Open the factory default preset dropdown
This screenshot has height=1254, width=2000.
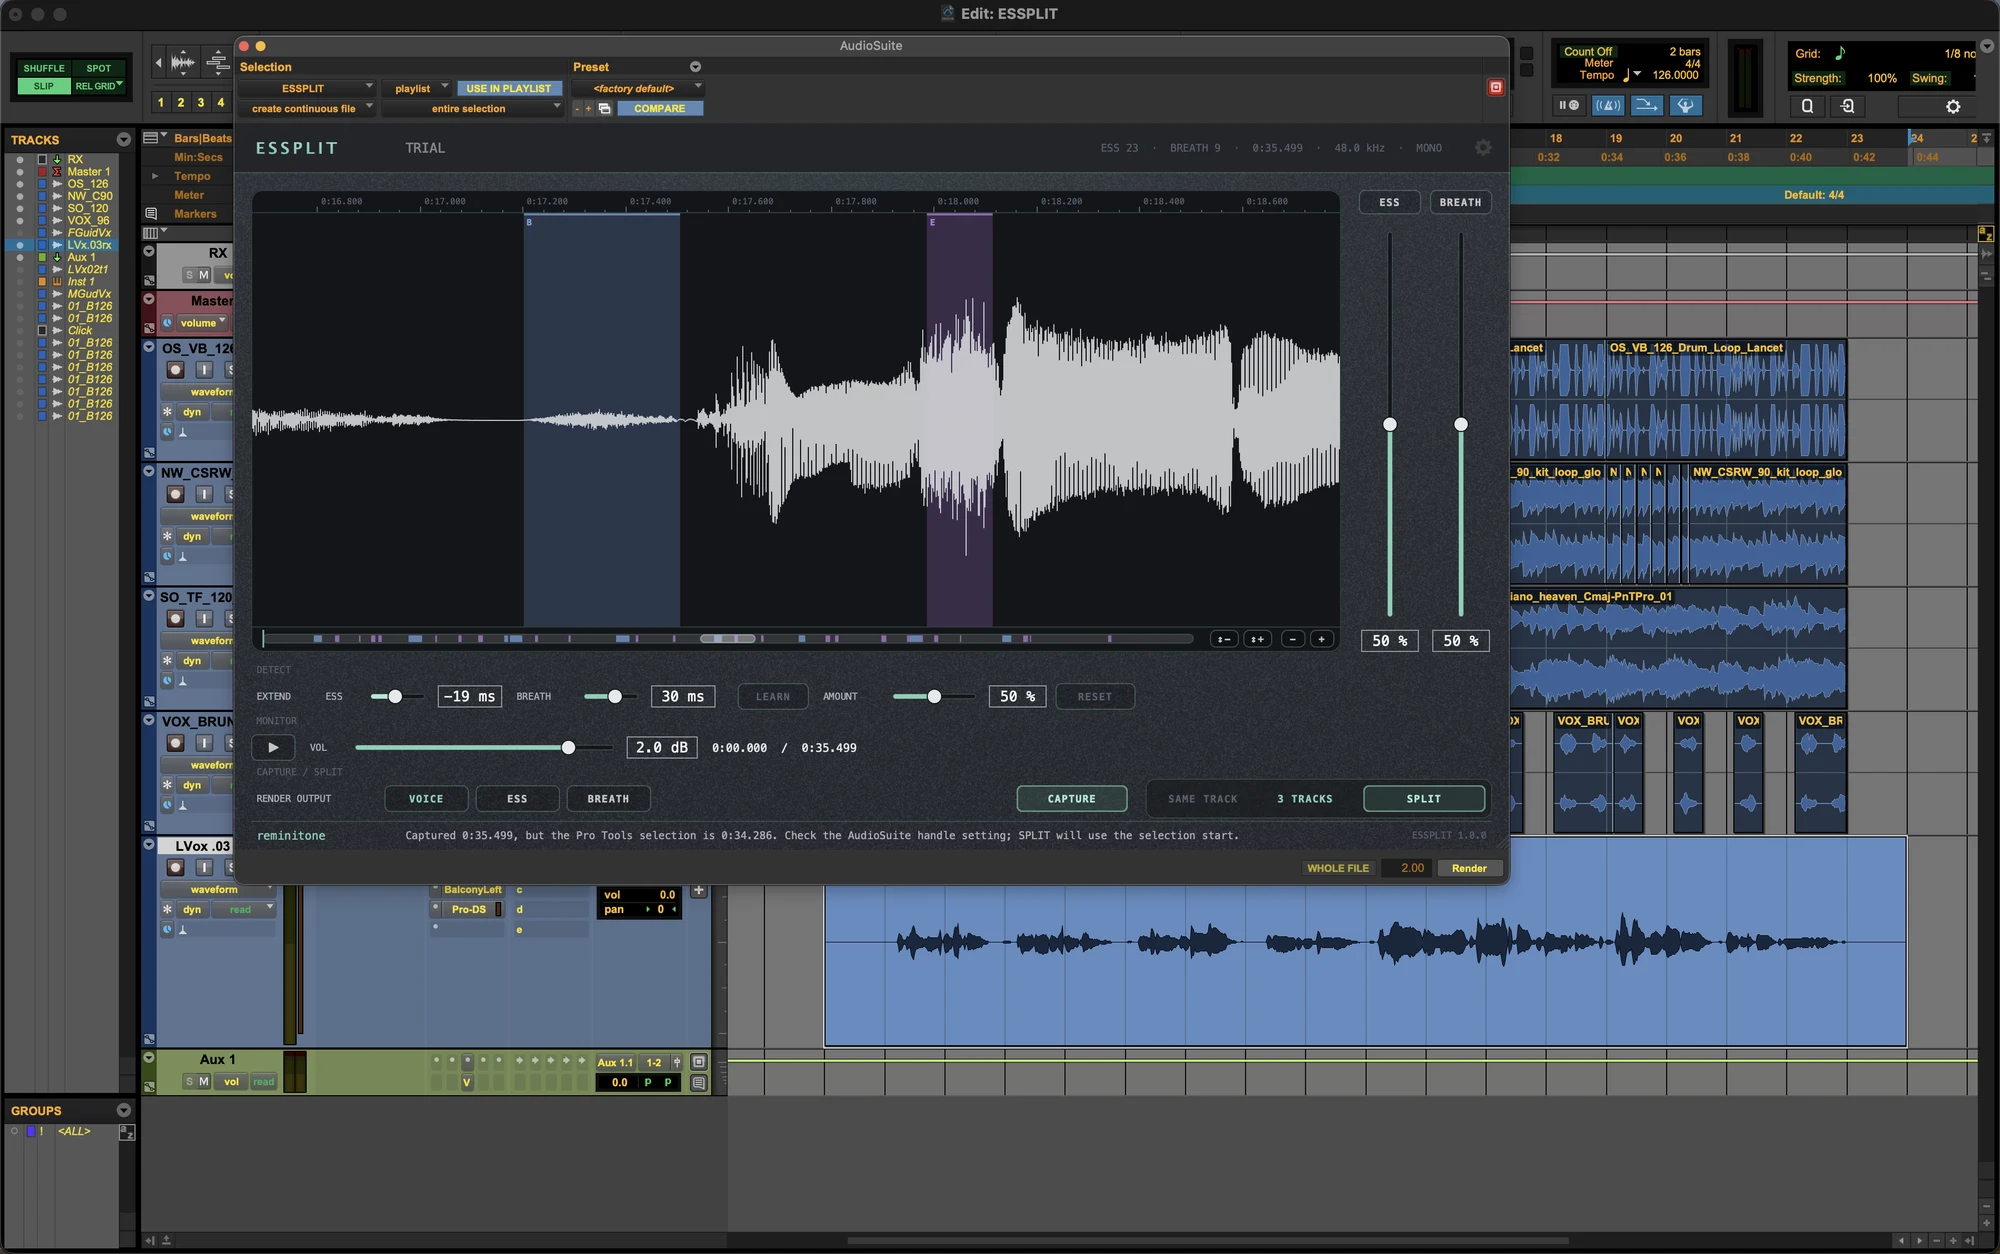(638, 88)
